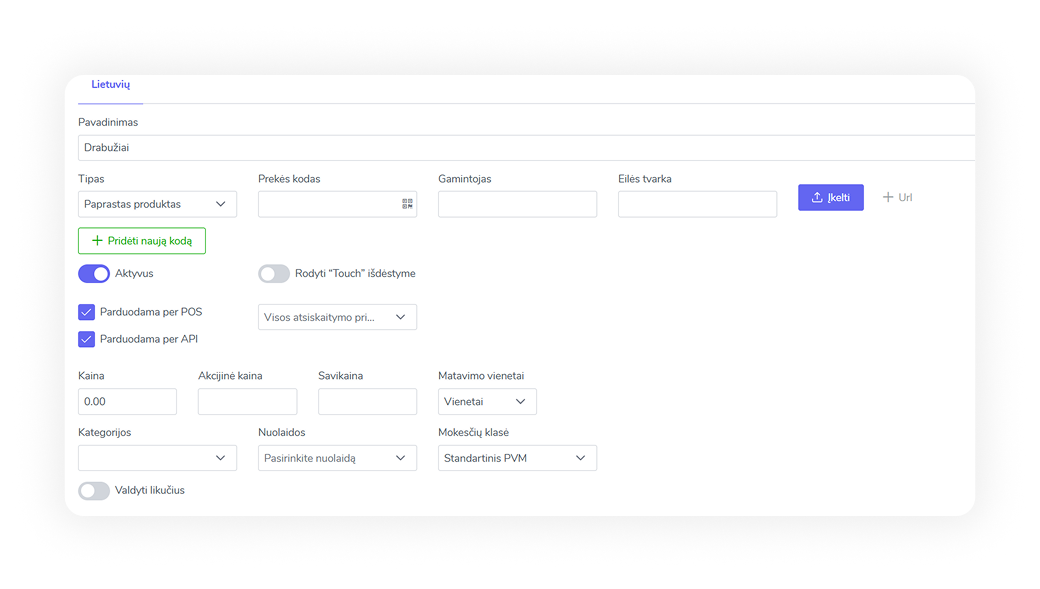The width and height of the screenshot is (1040, 589).
Task: Click the Eilės tvarka input field
Action: [697, 204]
